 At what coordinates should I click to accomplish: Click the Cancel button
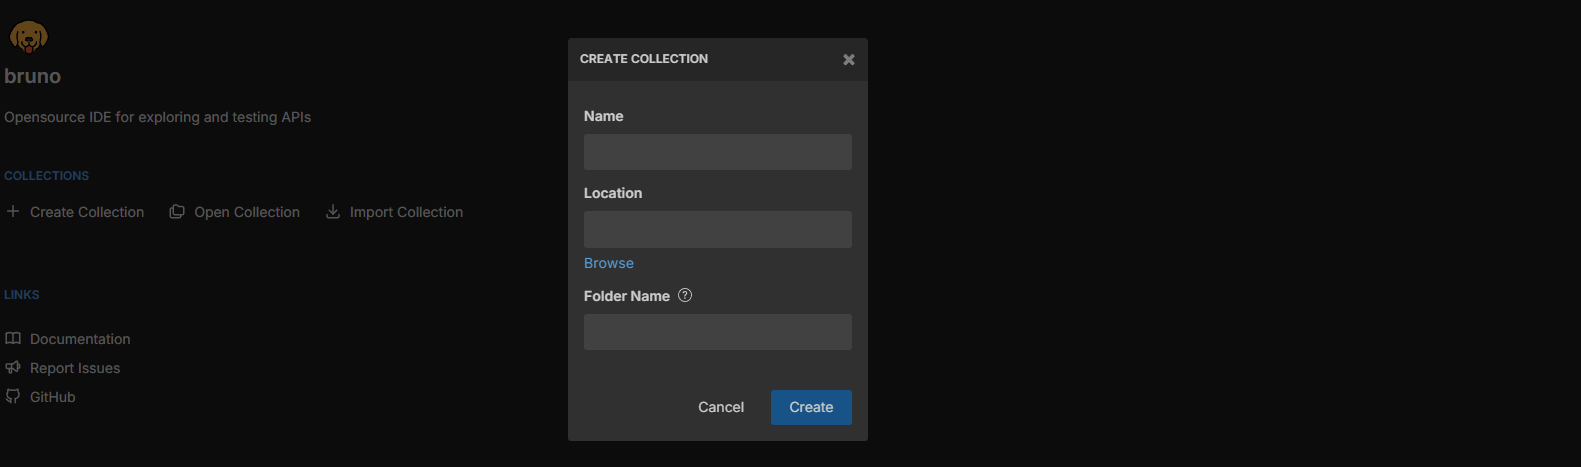(721, 407)
